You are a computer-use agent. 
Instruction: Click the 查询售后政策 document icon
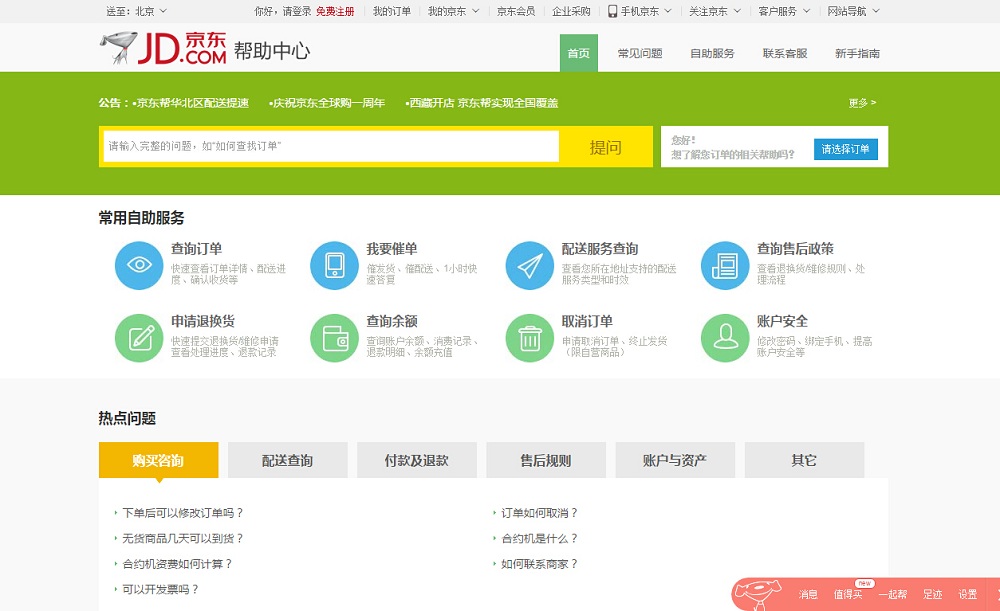pos(724,265)
